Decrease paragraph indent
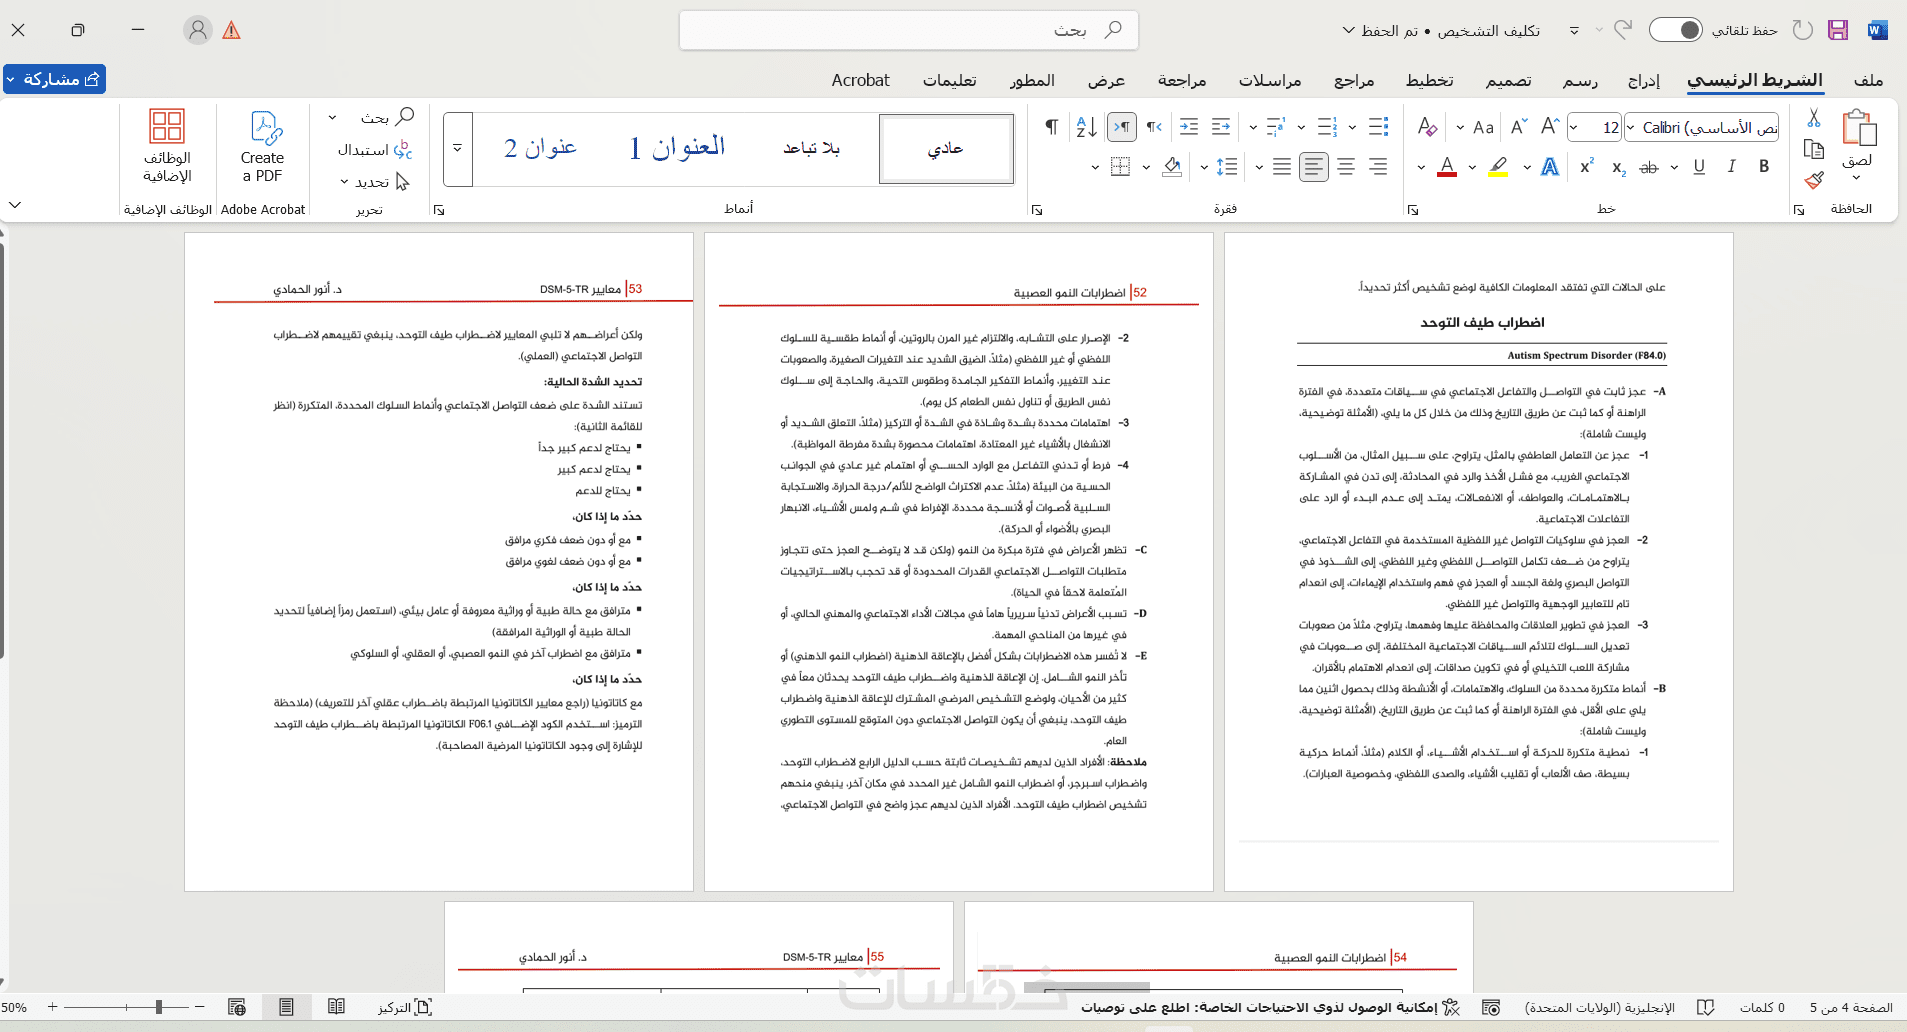Image resolution: width=1907 pixels, height=1032 pixels. pyautogui.click(x=1221, y=127)
